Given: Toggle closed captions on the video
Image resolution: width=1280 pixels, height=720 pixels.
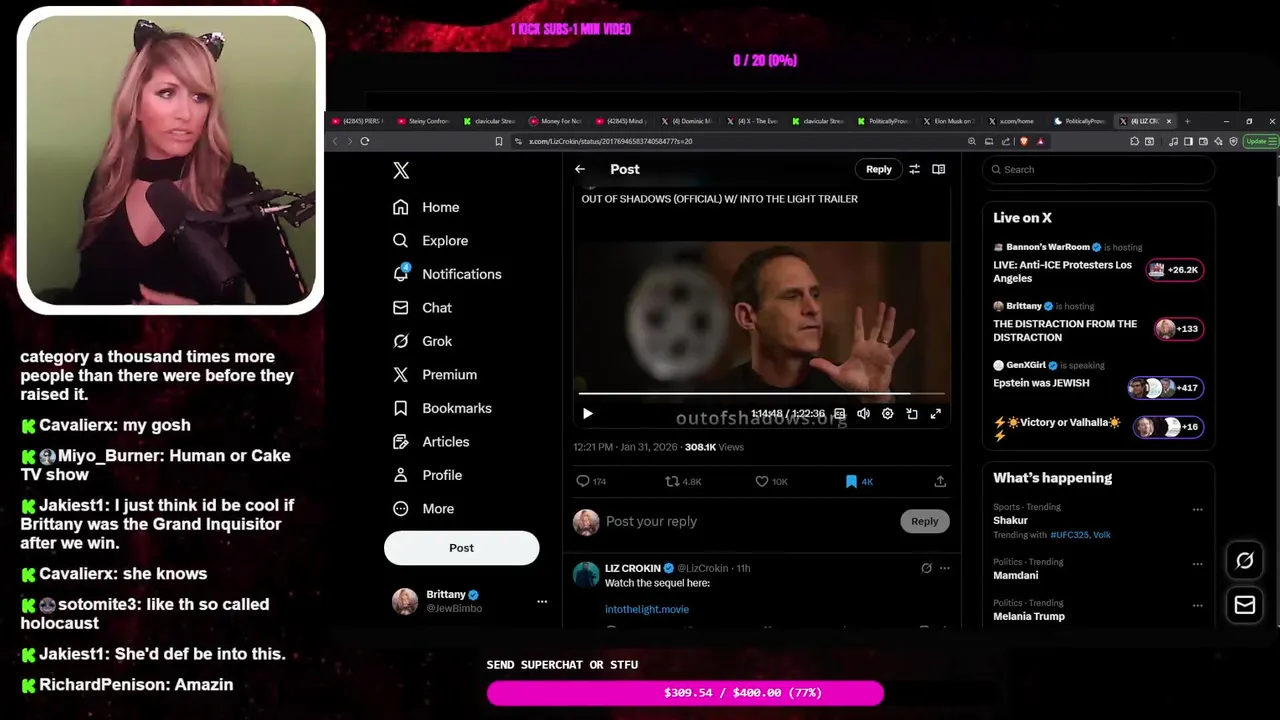Looking at the screenshot, I should [x=840, y=413].
